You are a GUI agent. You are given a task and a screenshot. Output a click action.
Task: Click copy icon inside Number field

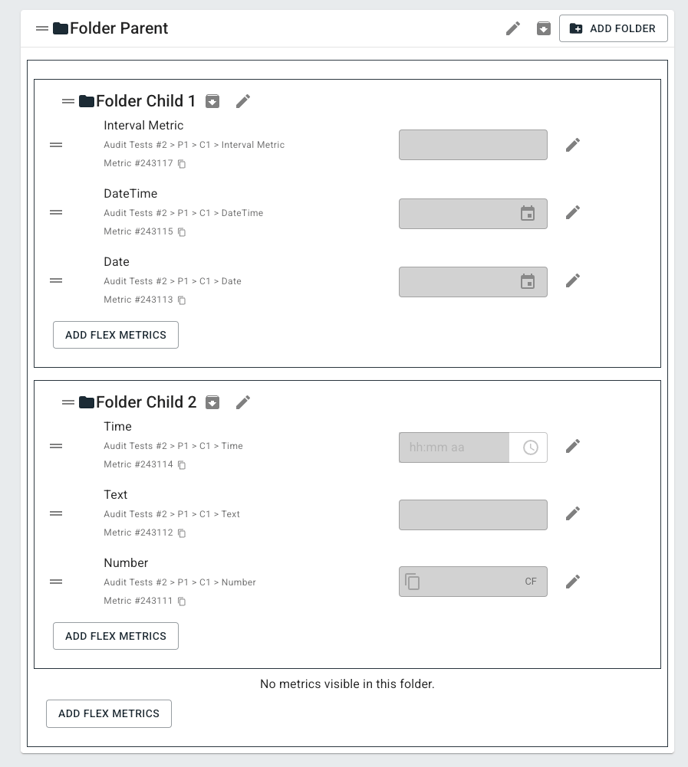point(413,582)
